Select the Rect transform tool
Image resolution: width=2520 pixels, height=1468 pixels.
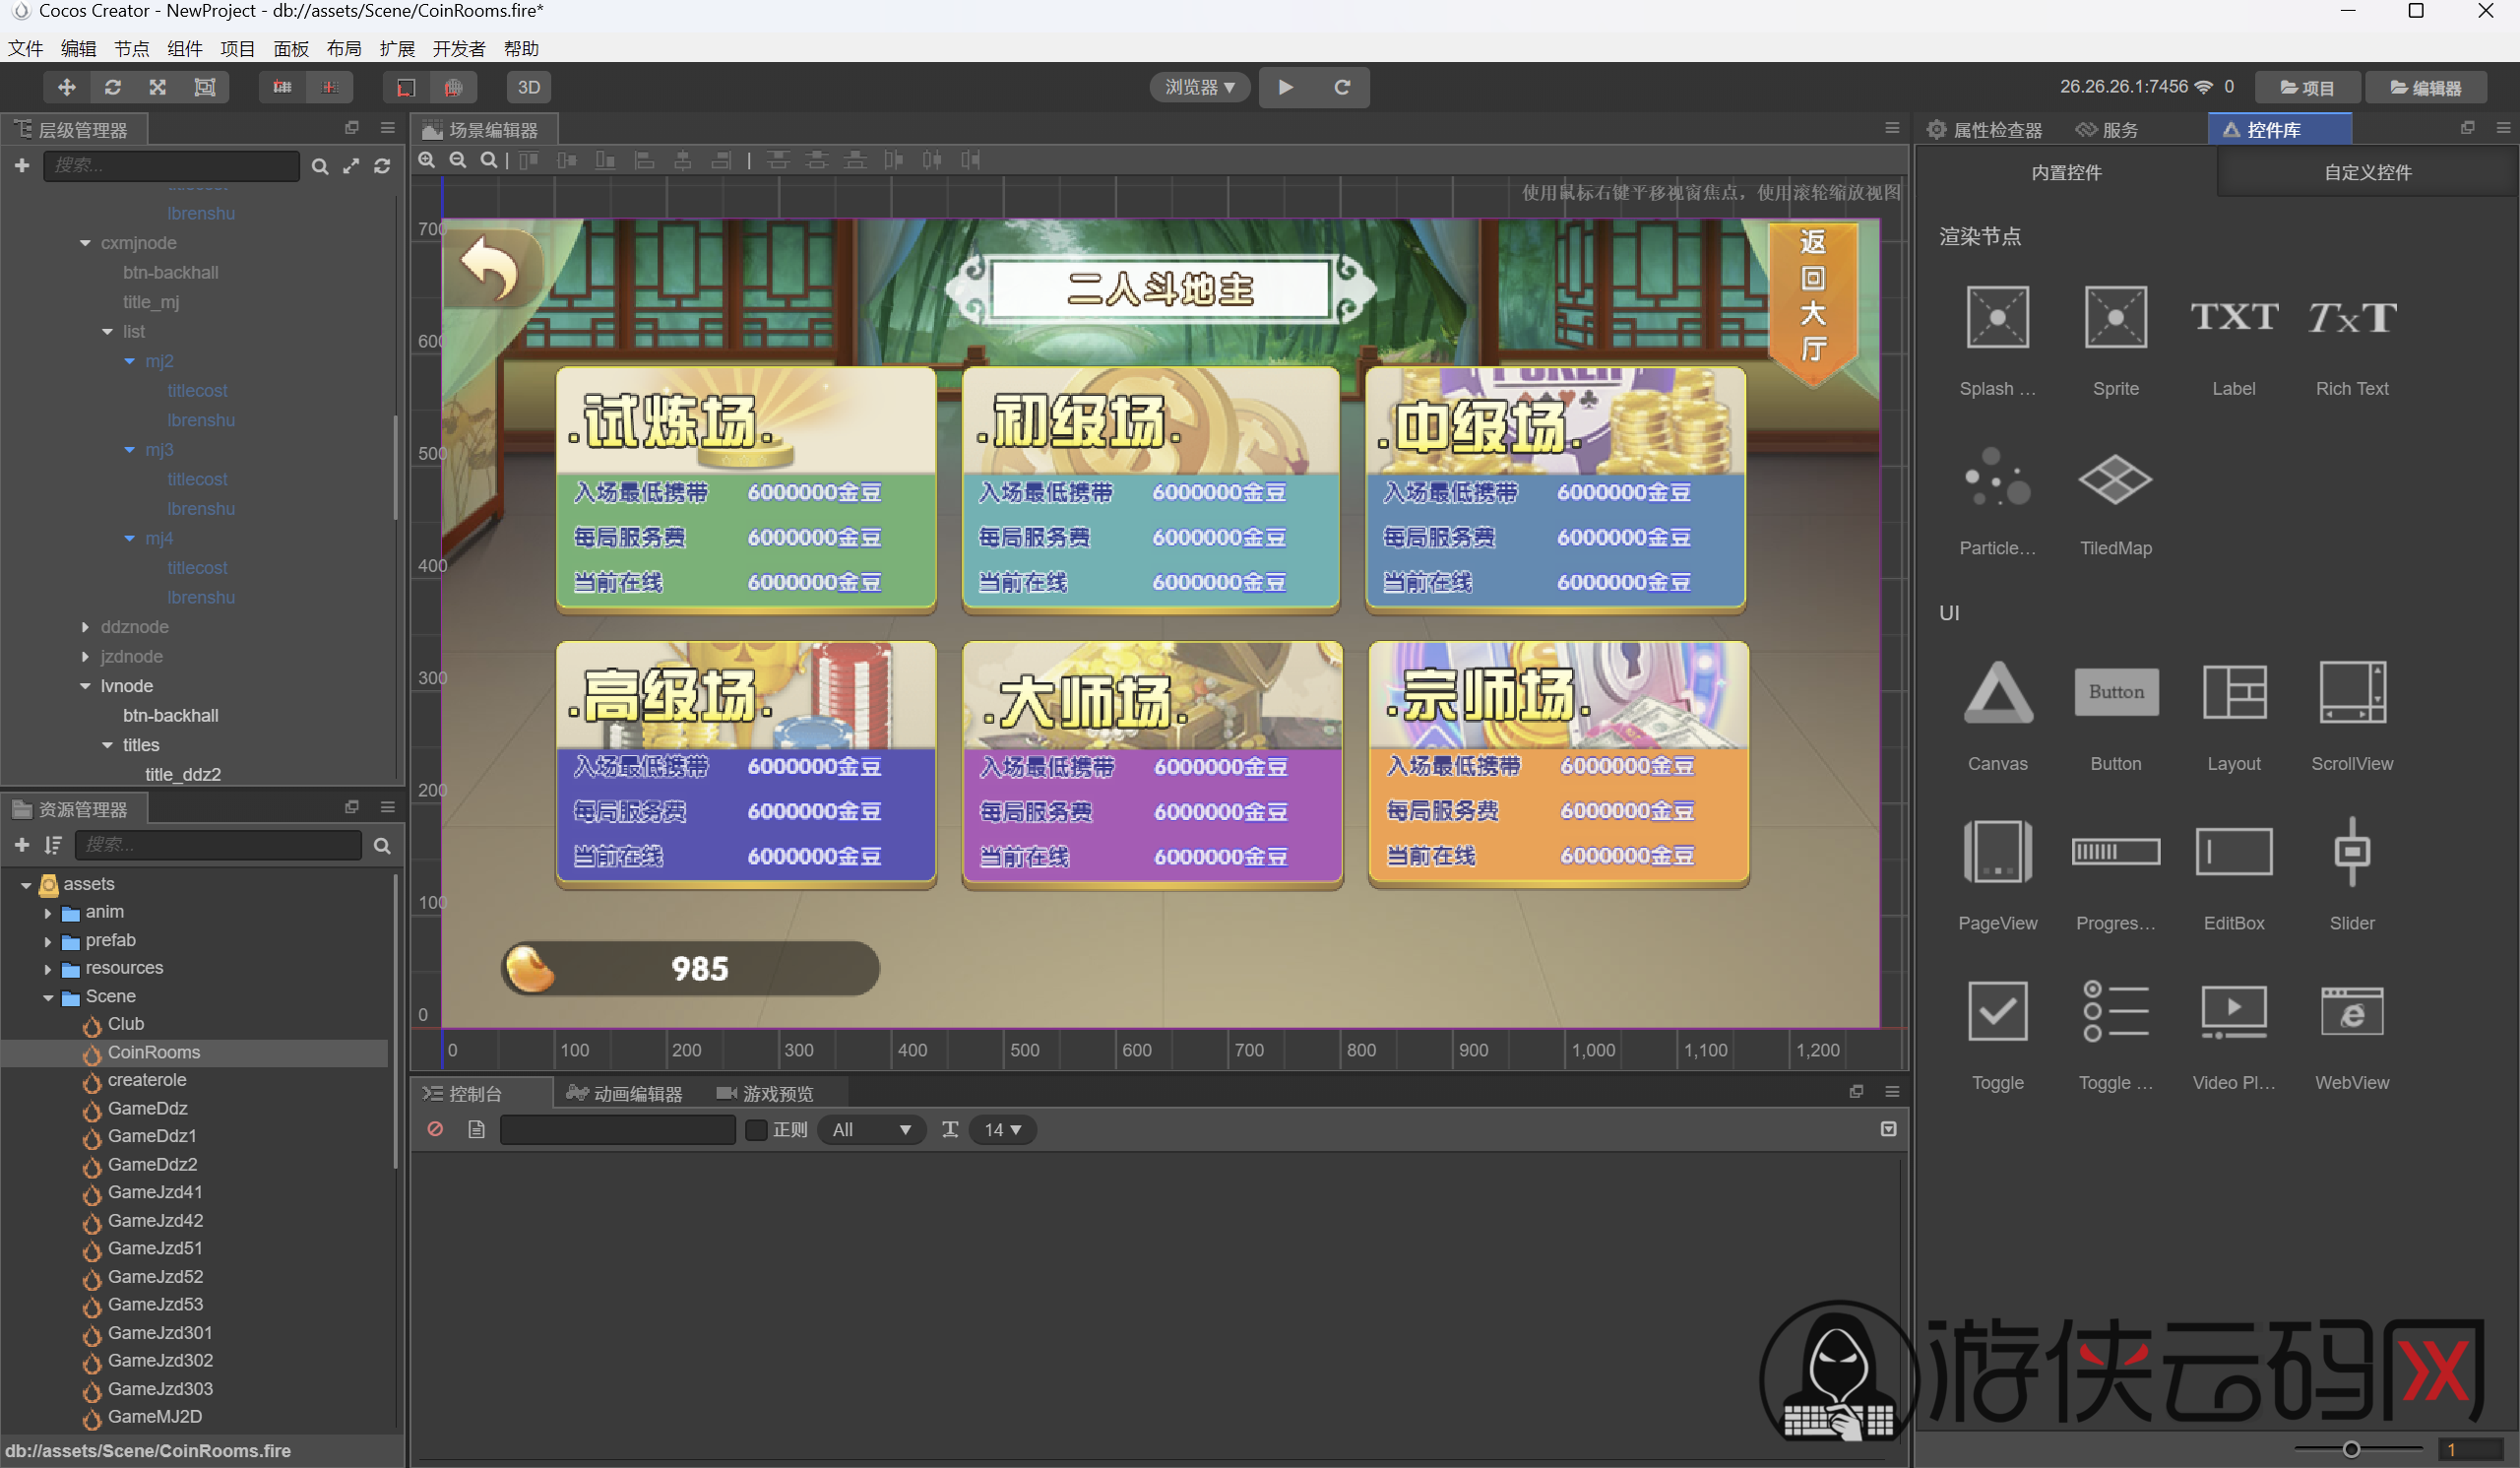point(205,87)
